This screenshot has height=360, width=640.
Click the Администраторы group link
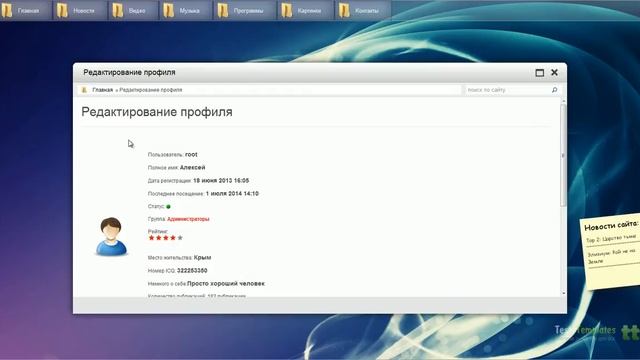pyautogui.click(x=188, y=219)
